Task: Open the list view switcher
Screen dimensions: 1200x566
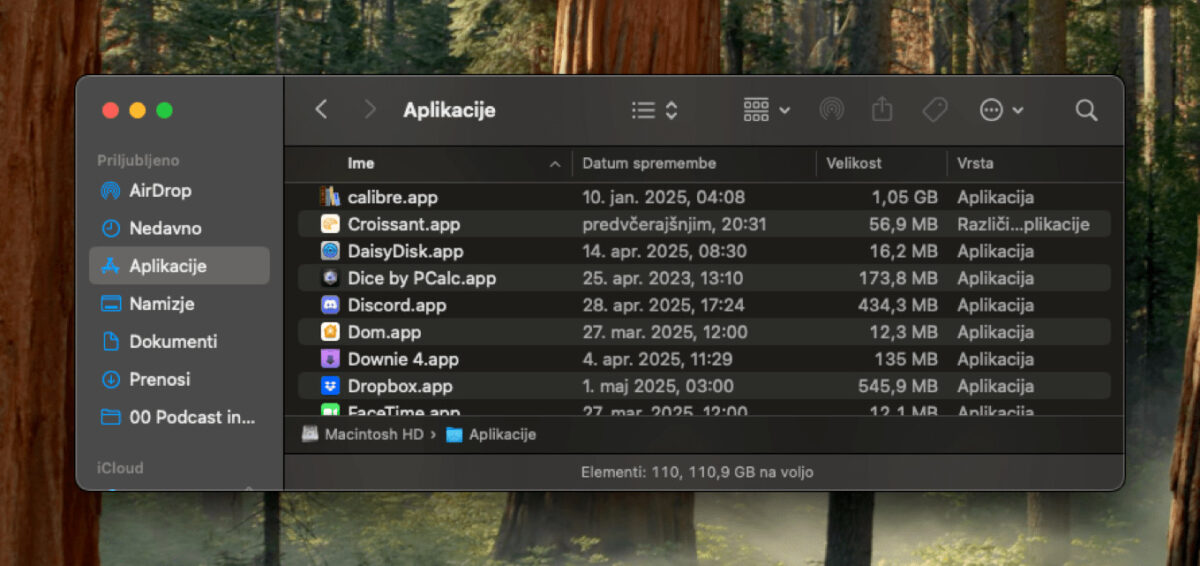Action: (655, 110)
